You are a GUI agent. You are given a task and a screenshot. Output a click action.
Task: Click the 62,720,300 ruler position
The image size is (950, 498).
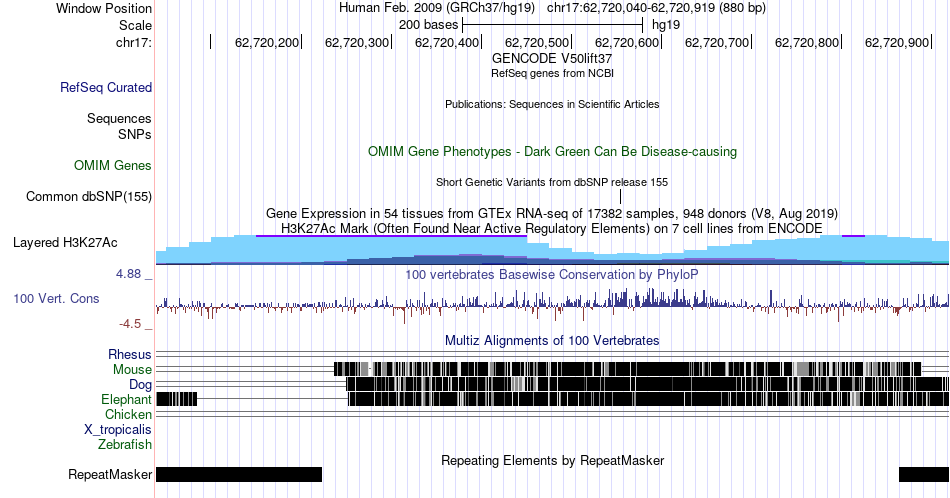(x=357, y=42)
